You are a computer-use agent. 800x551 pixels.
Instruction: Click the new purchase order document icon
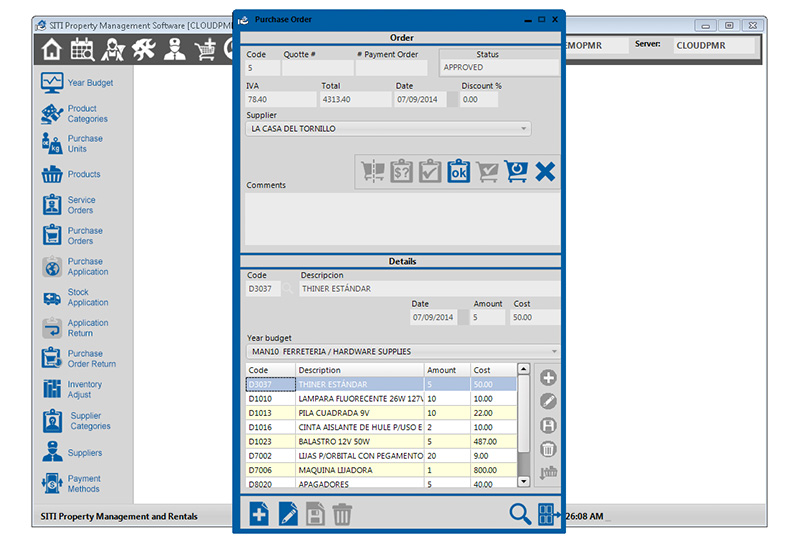259,514
